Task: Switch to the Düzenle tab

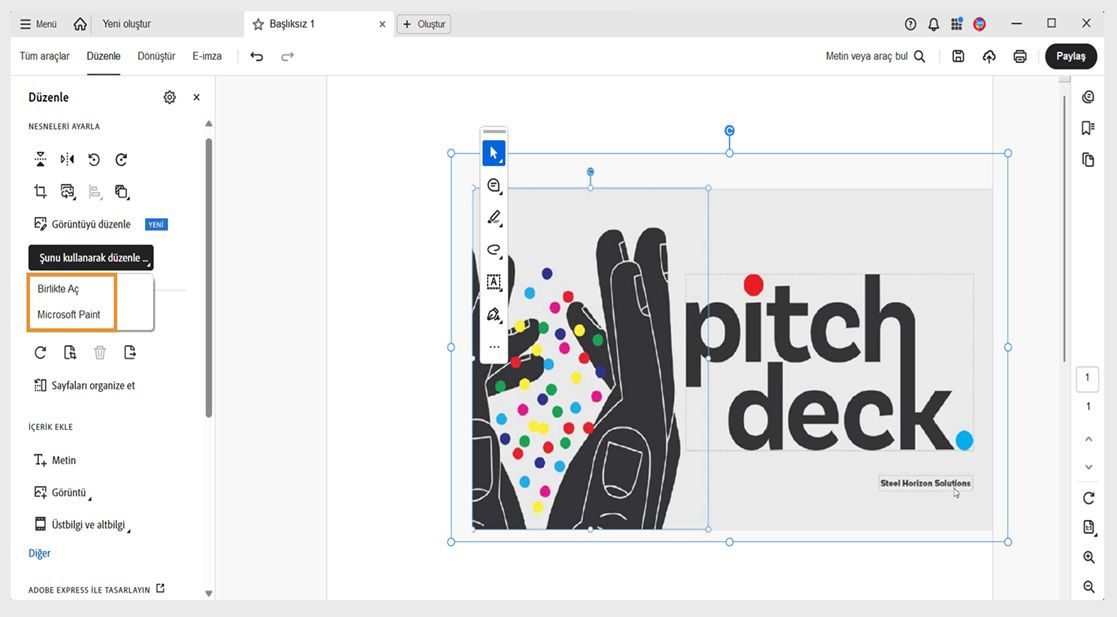Action: pos(103,56)
